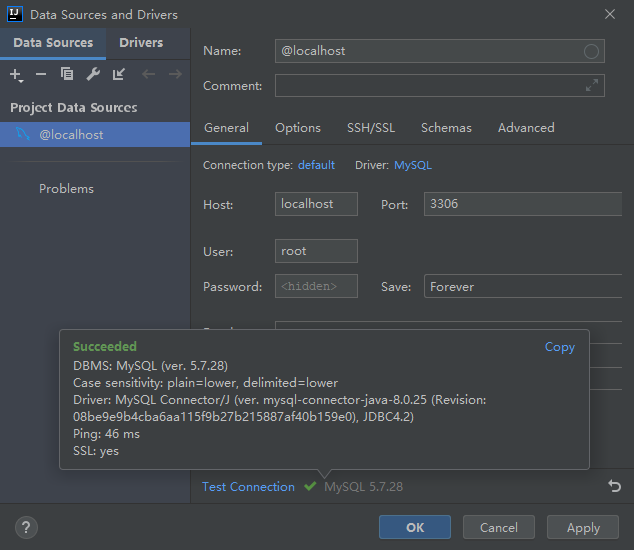Open the Advanced tab
Image resolution: width=634 pixels, height=550 pixels.
(x=526, y=128)
